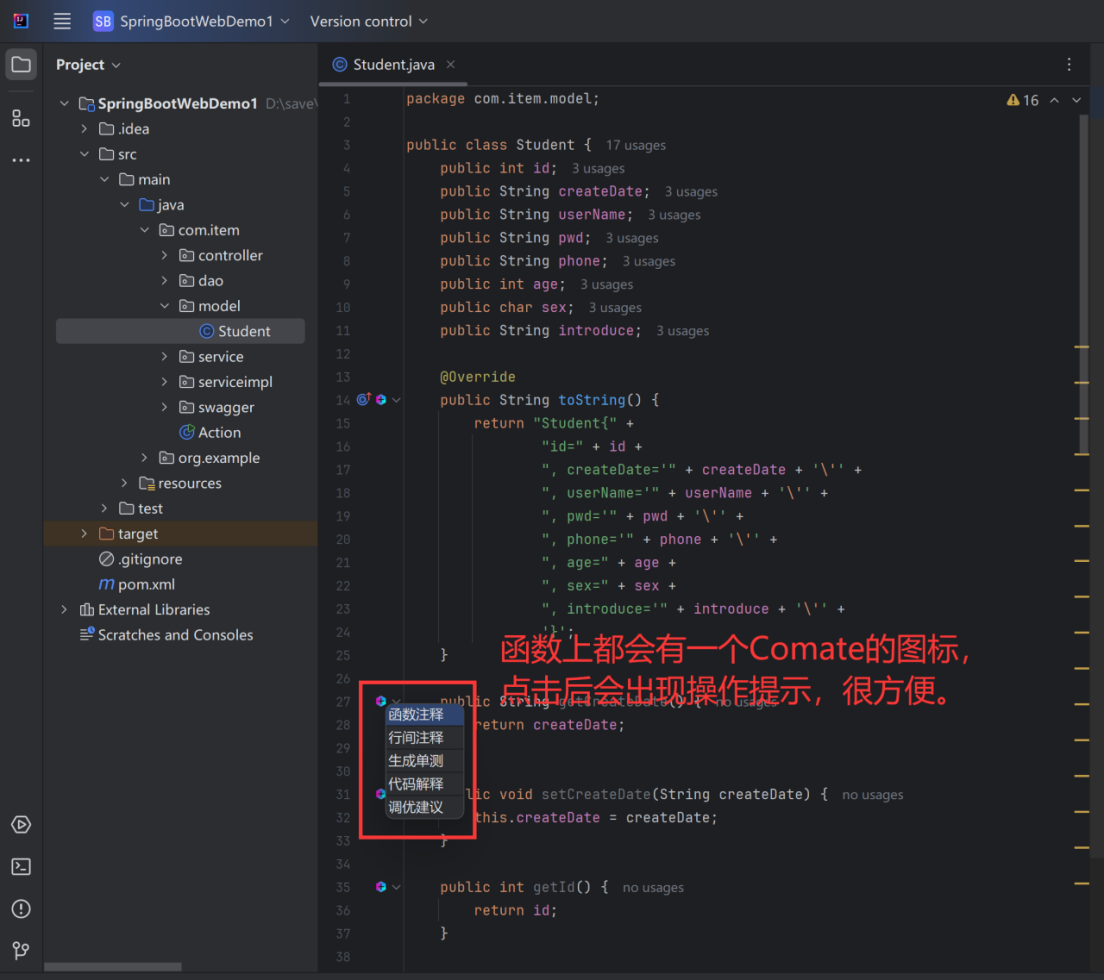Expand External Libraries node
Viewport: 1104px width, 980px height.
click(x=64, y=610)
